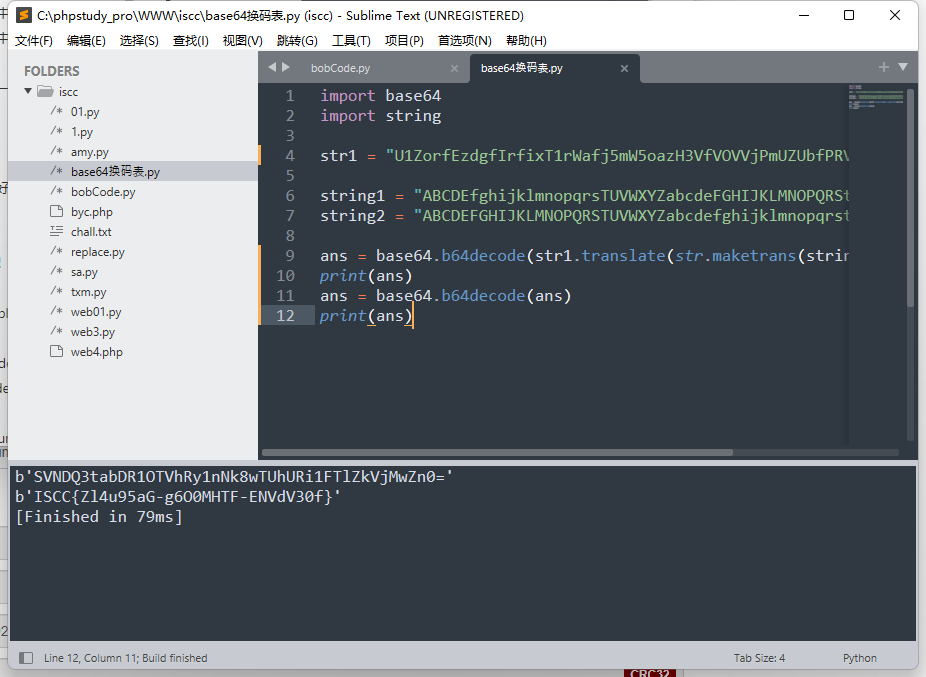Click line number 4 in the gutter
This screenshot has width=926, height=677.
tap(289, 156)
